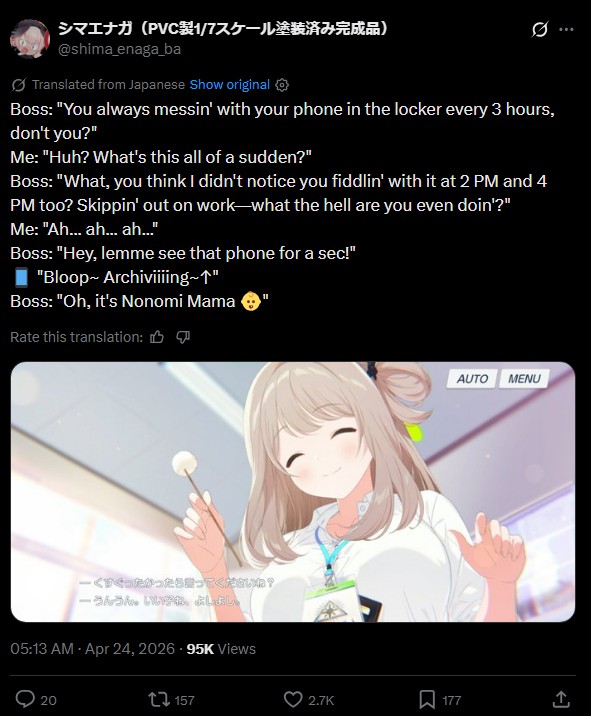Click Show original link
591x716 pixels.
tap(230, 85)
